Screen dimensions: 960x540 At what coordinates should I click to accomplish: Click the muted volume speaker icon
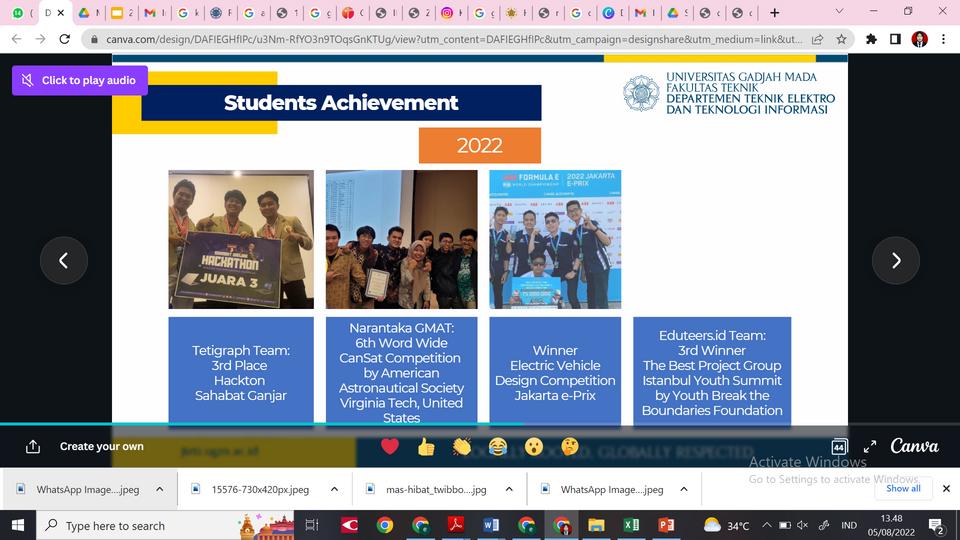pos(803,525)
